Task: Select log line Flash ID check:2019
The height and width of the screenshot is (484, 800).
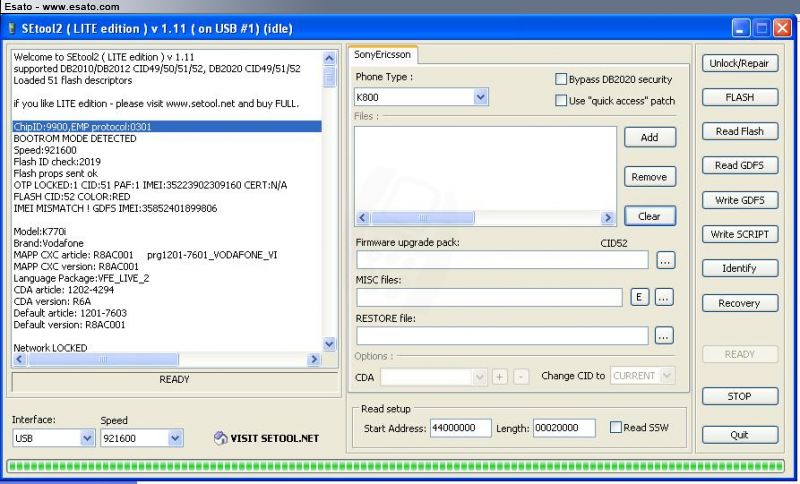Action: pos(57,162)
